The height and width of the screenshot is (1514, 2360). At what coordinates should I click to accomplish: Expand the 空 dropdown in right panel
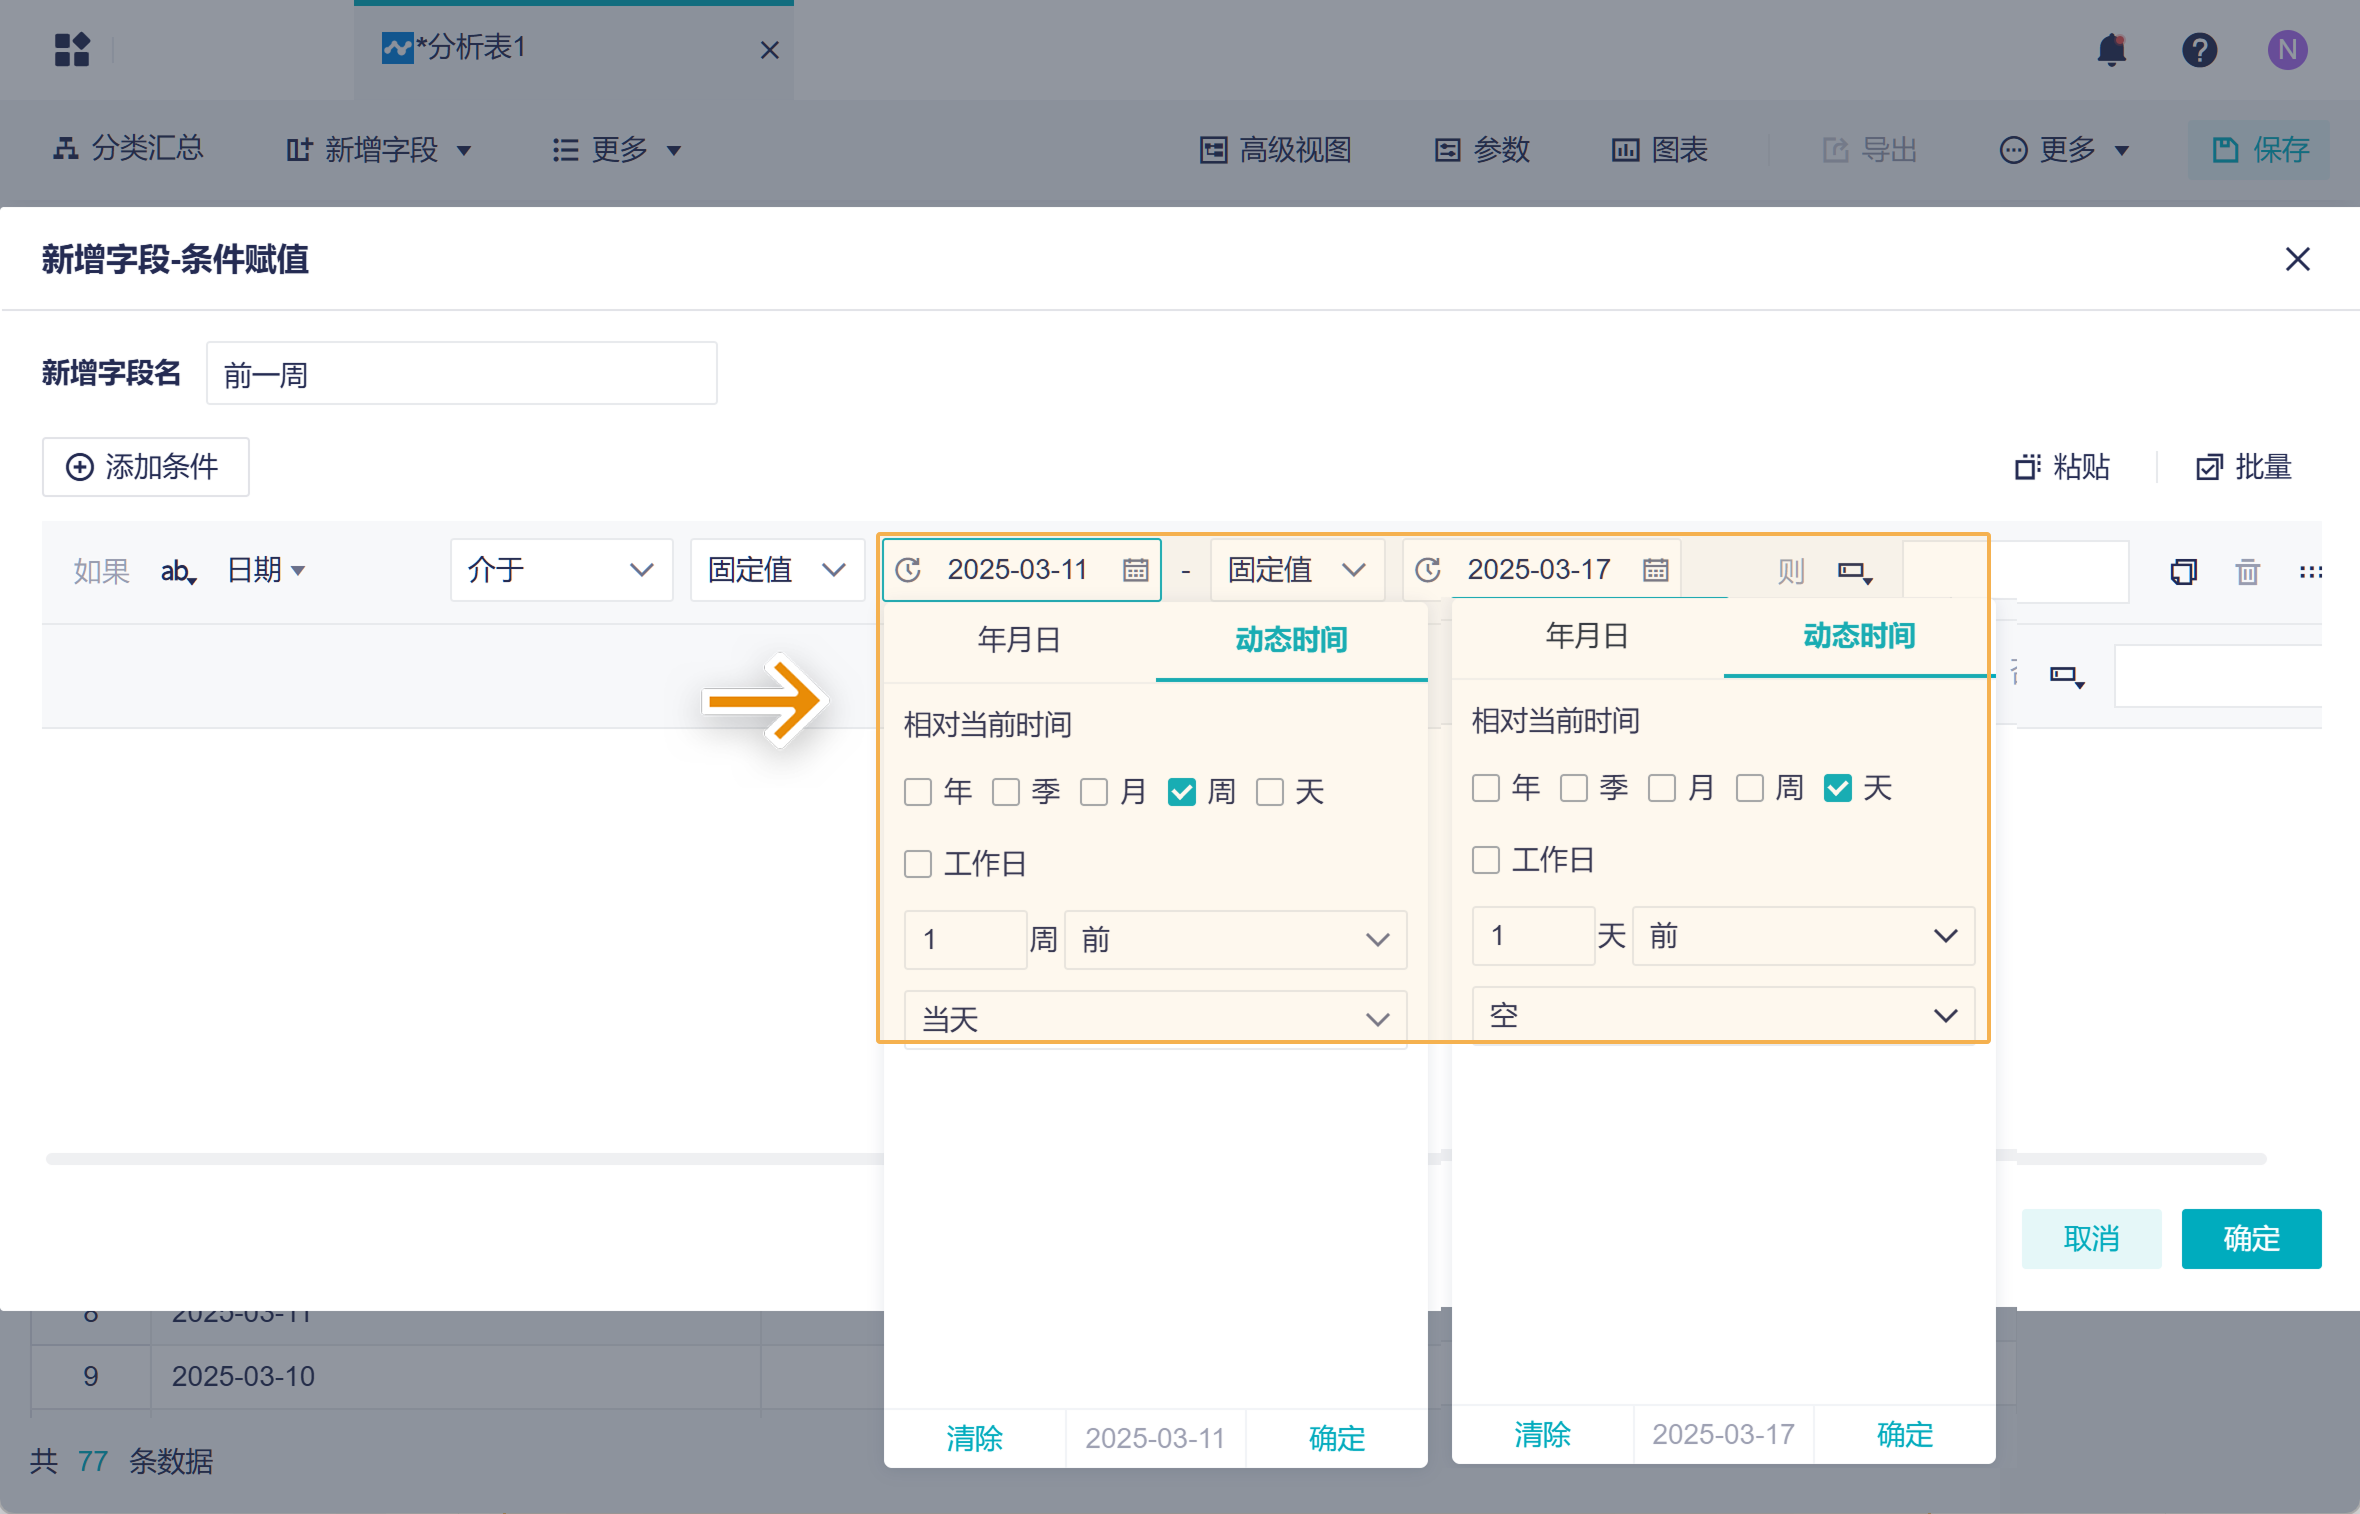click(1723, 1015)
